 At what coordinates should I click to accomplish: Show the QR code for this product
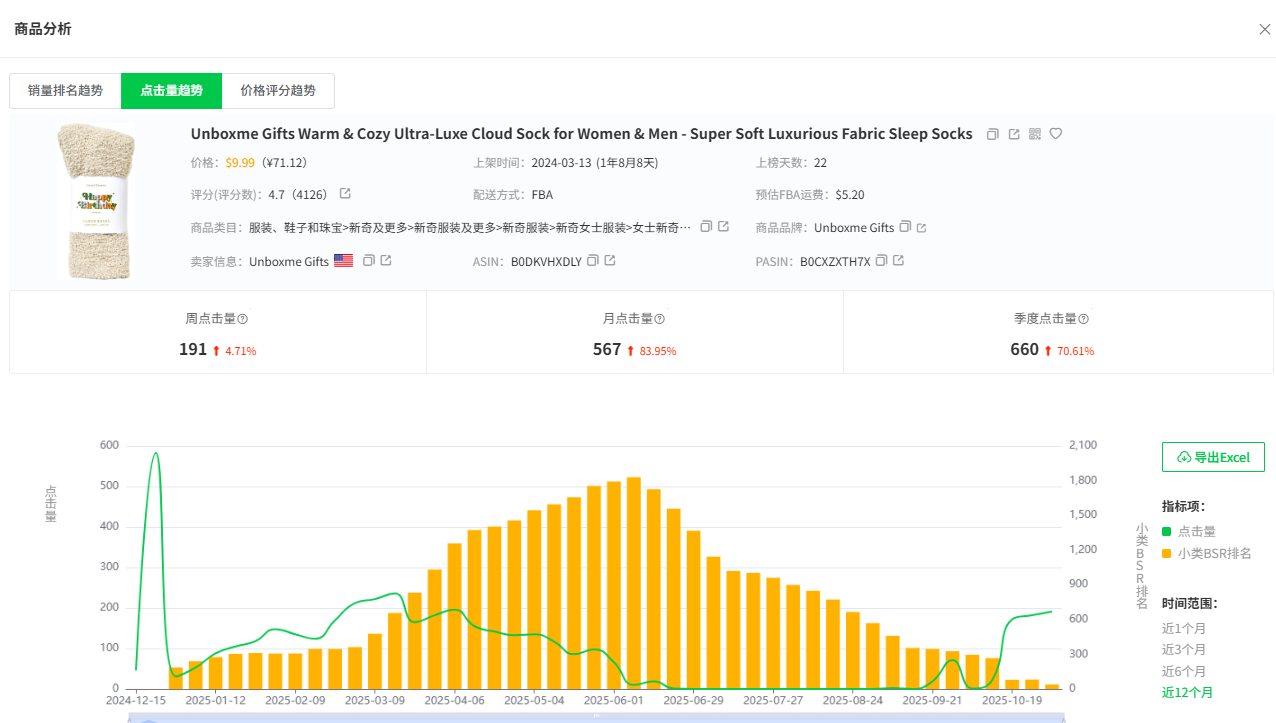tap(1035, 134)
